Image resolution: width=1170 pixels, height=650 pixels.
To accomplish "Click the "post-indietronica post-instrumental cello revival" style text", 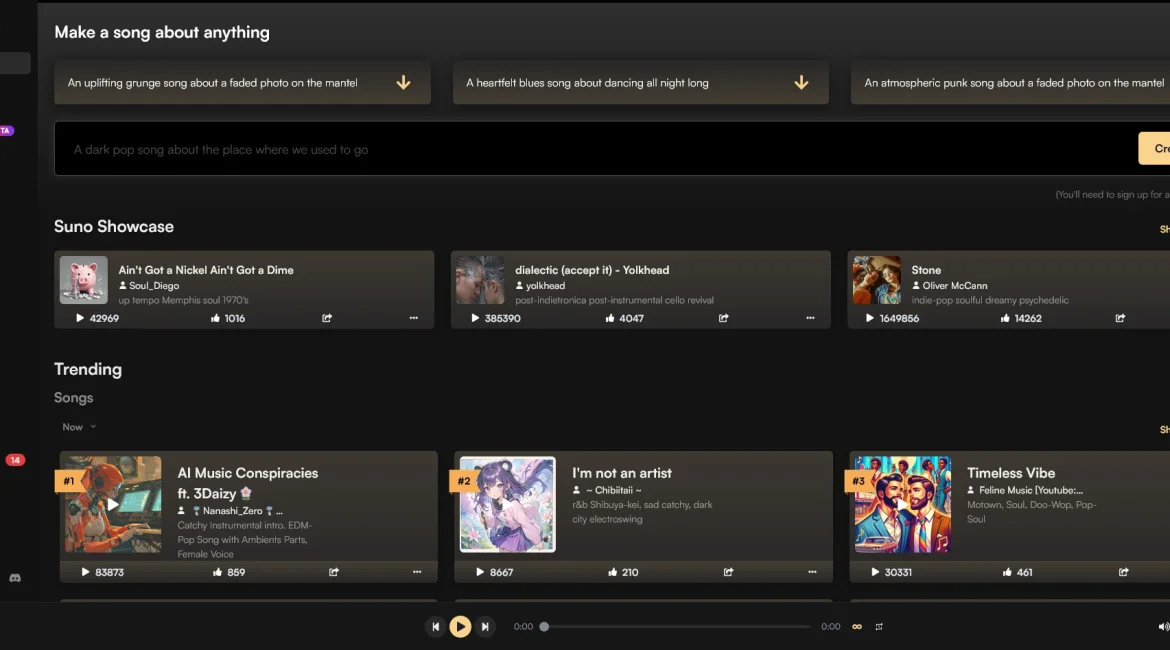I will pos(614,300).
